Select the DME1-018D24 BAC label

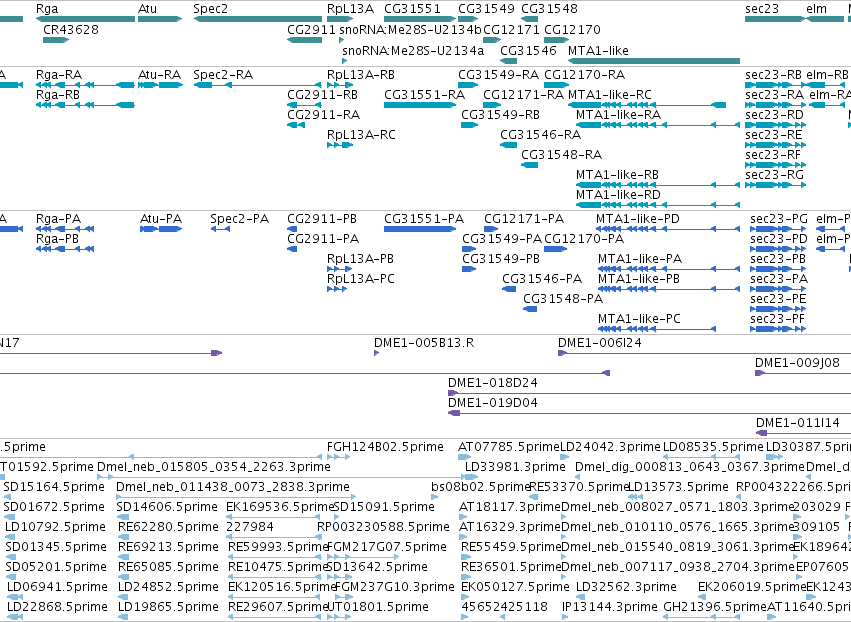click(492, 383)
